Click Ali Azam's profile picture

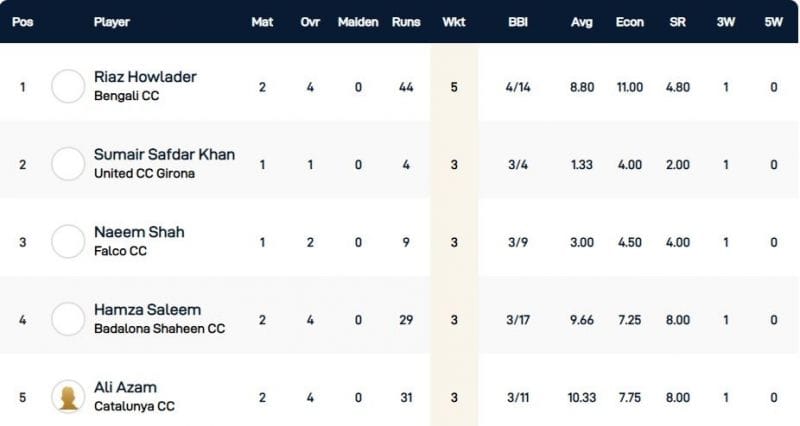[68, 396]
